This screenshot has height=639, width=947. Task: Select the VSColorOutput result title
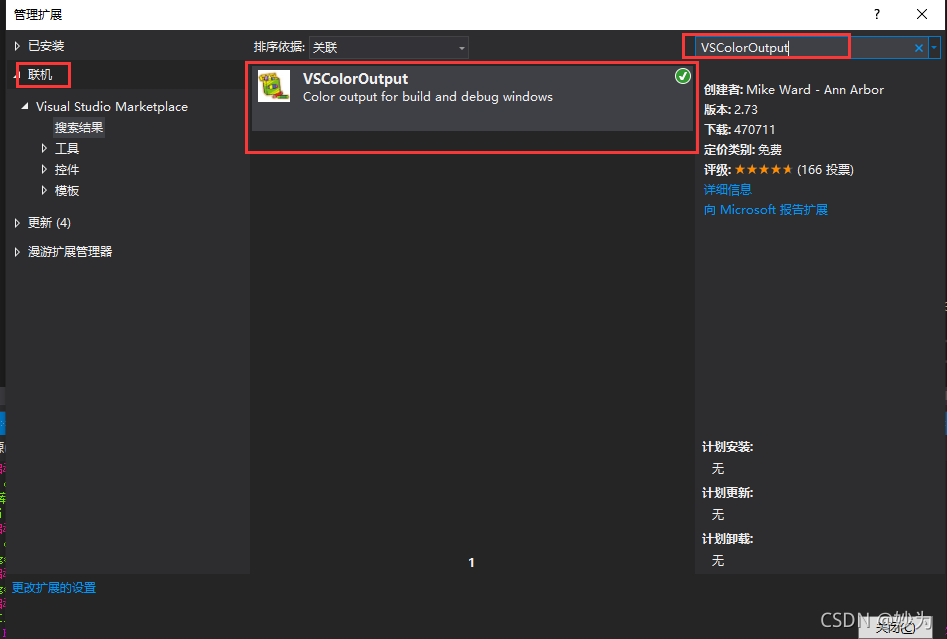click(355, 79)
